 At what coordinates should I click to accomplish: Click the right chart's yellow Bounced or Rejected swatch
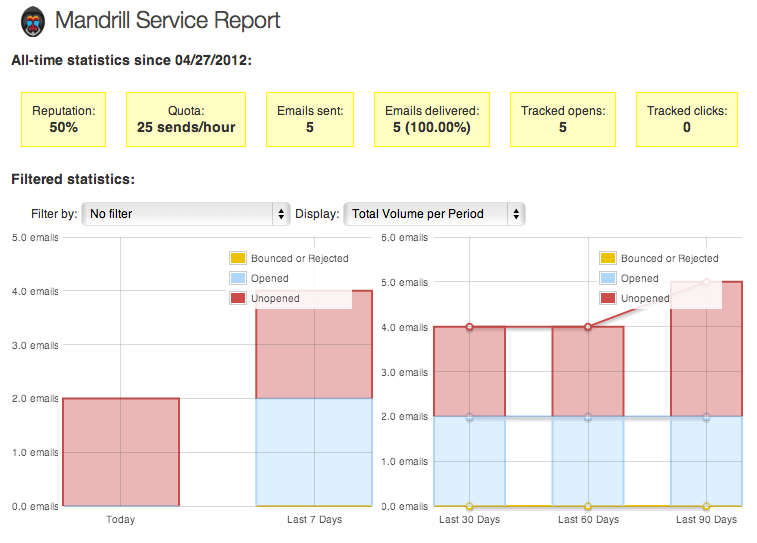608,258
